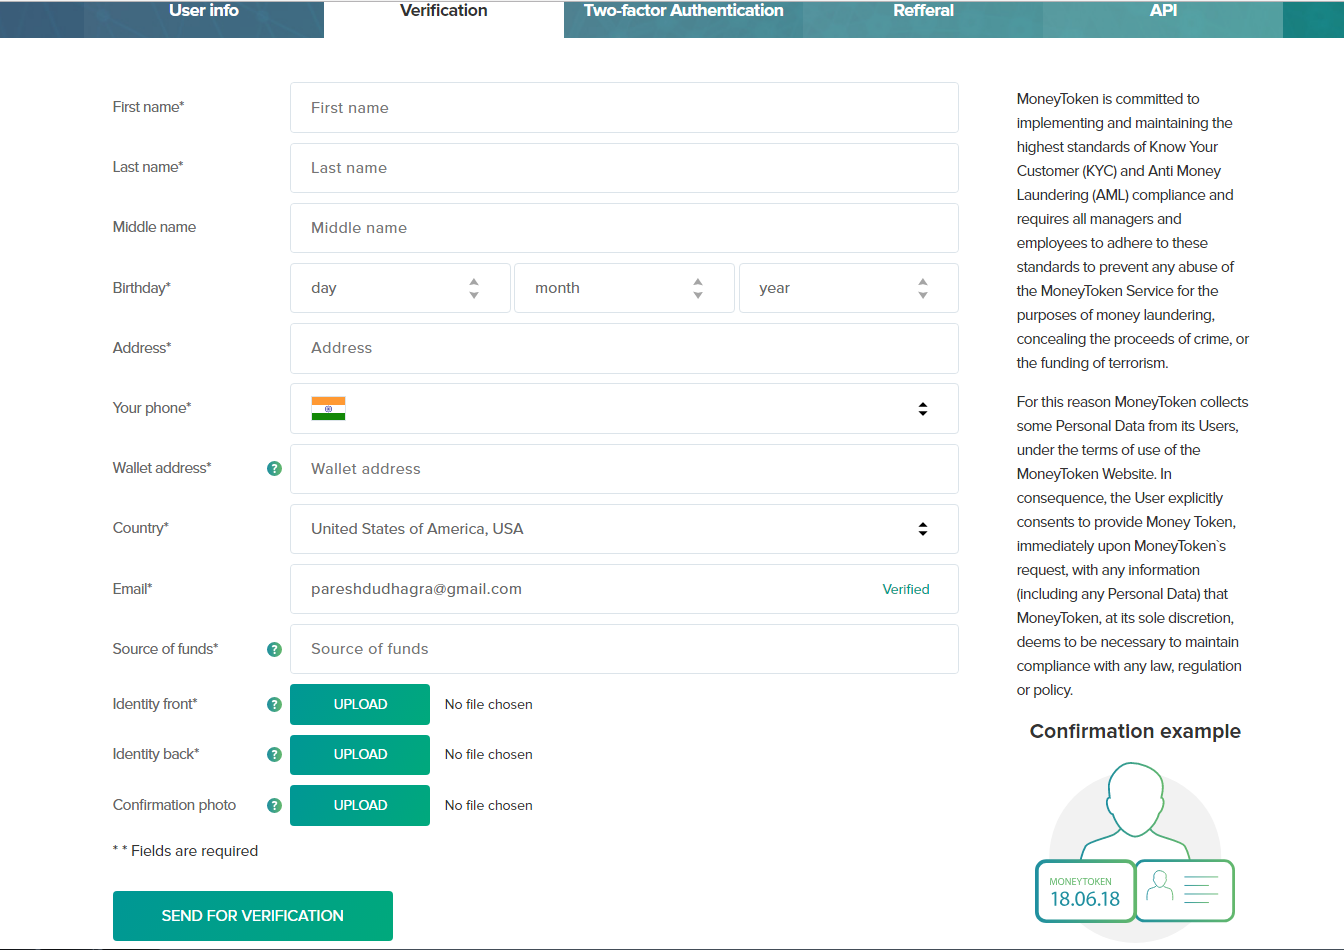This screenshot has width=1344, height=950.
Task: Expand the phone country code selector arrows
Action: point(923,409)
